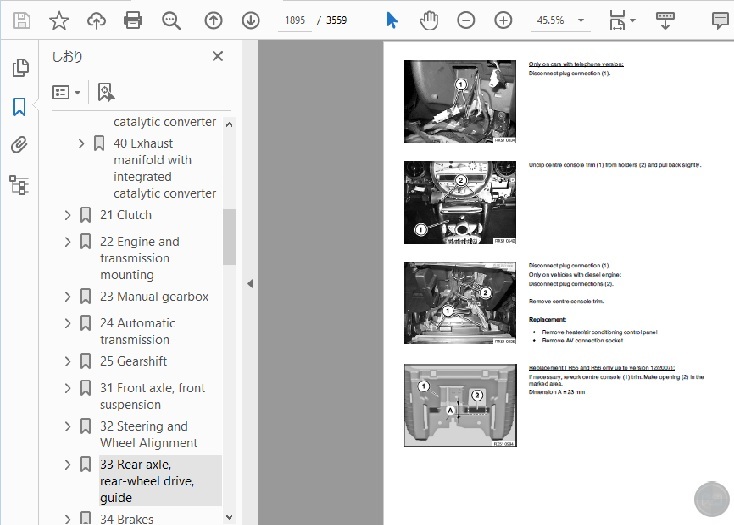
Task: Bookmark document with the star icon
Action: tap(59, 21)
